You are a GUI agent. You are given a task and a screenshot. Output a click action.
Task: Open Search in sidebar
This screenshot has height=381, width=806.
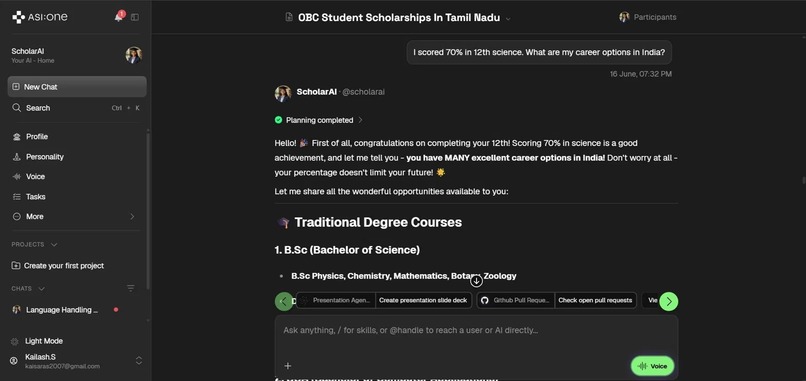77,108
